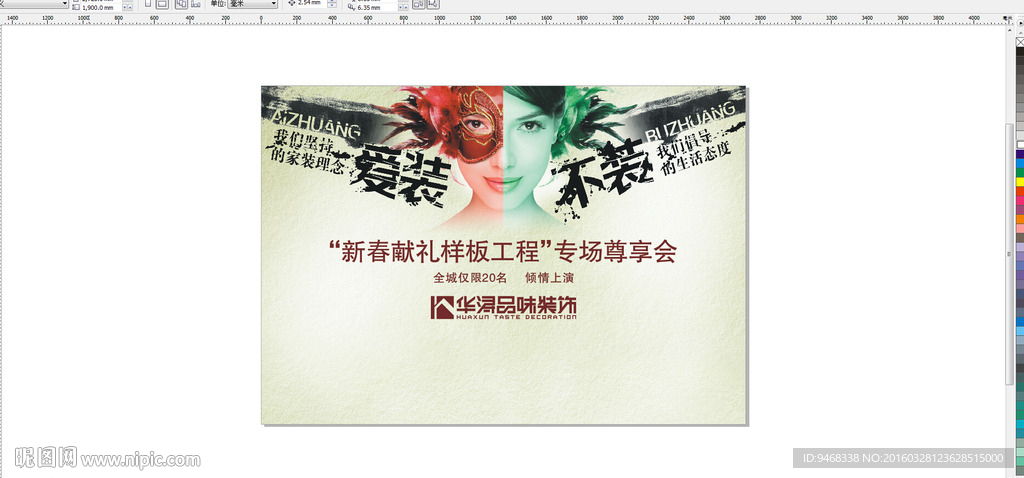Click the duplicate distance field 6.35 mm
This screenshot has height=478, width=1024.
[x=376, y=7]
